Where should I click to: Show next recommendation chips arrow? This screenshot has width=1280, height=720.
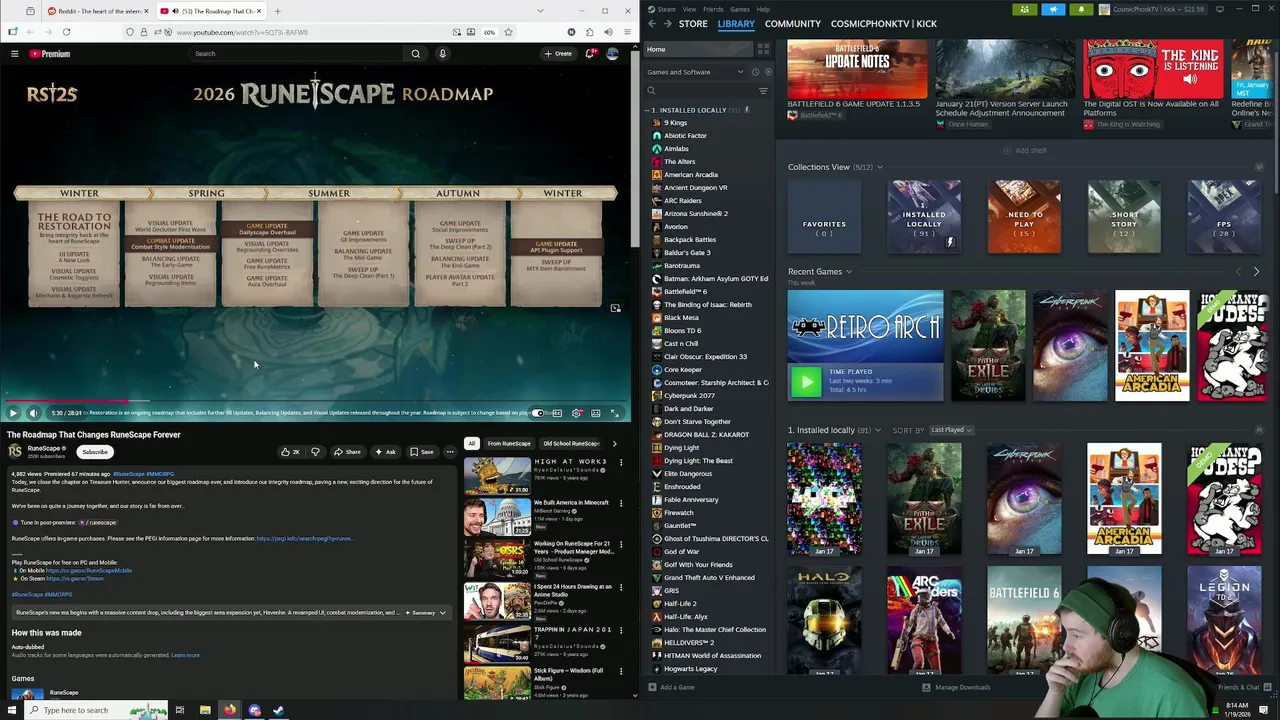(x=614, y=443)
